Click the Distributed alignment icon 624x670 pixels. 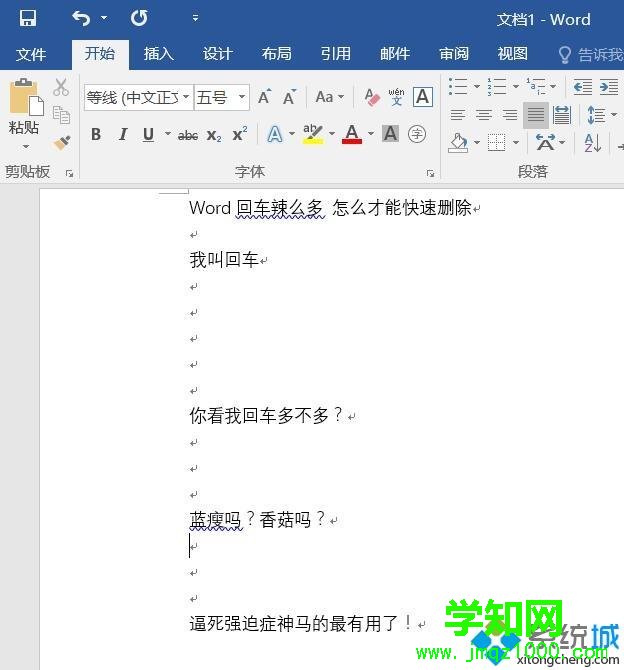pos(562,115)
